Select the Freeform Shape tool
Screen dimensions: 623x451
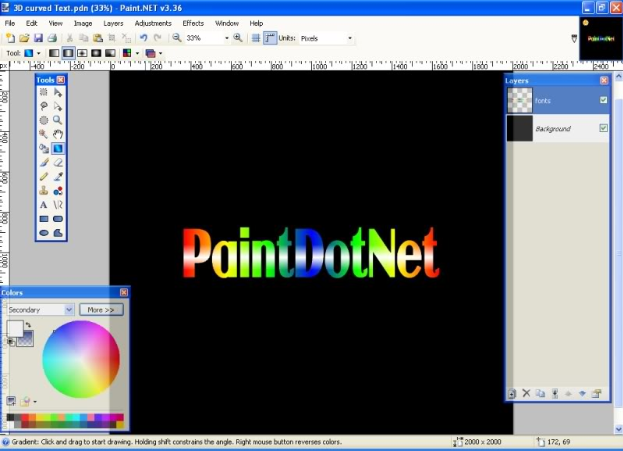coord(58,233)
